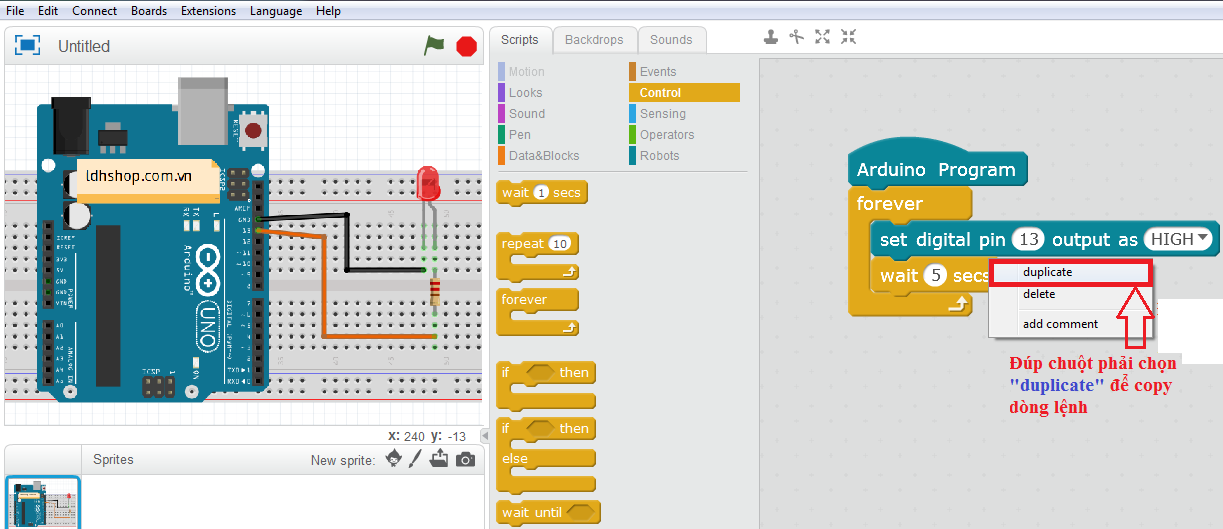Choose new sprite from library icon
The height and width of the screenshot is (529, 1223).
click(x=394, y=459)
